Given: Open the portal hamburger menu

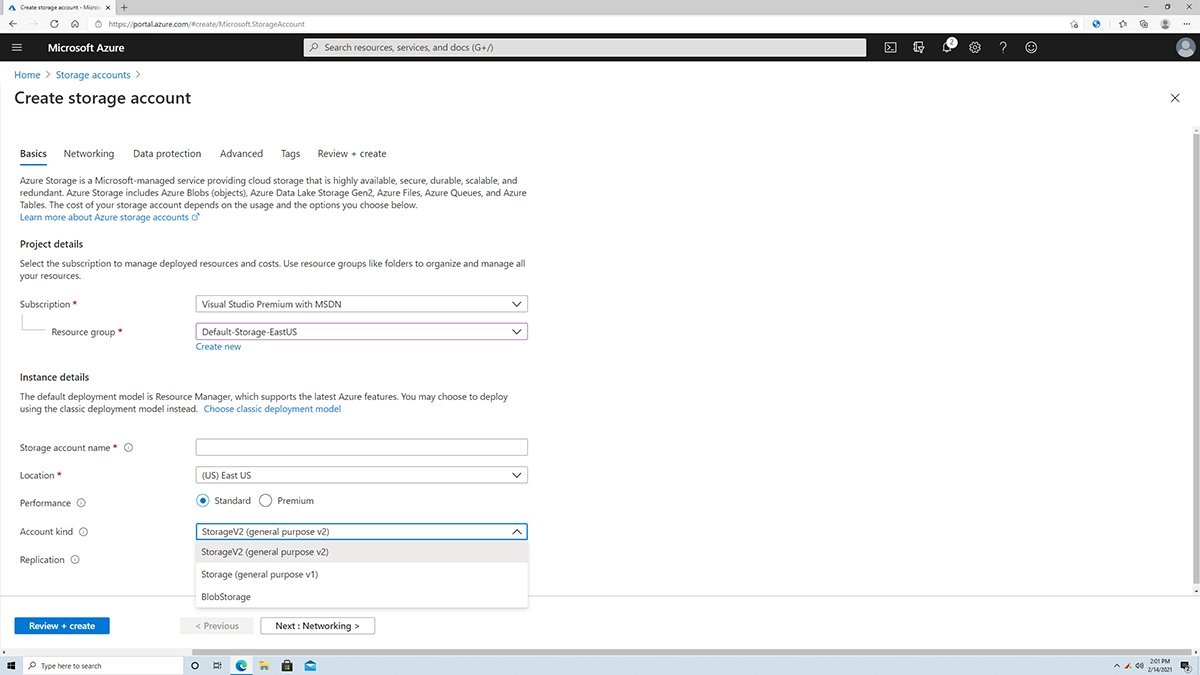Looking at the screenshot, I should pyautogui.click(x=17, y=47).
